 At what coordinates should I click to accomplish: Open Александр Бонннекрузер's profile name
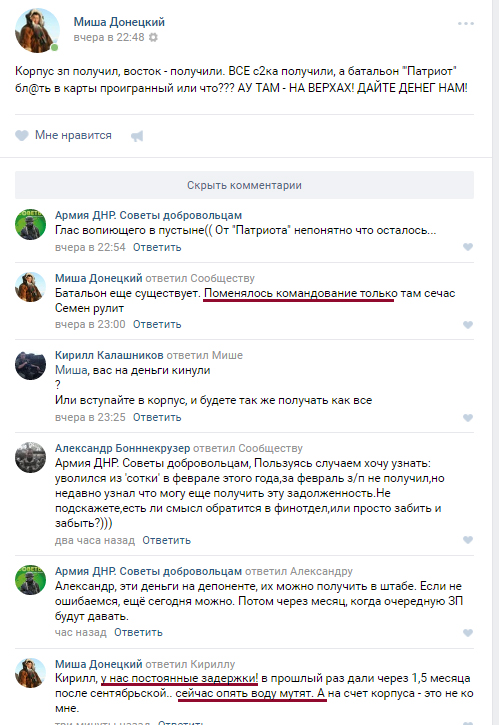(x=123, y=448)
